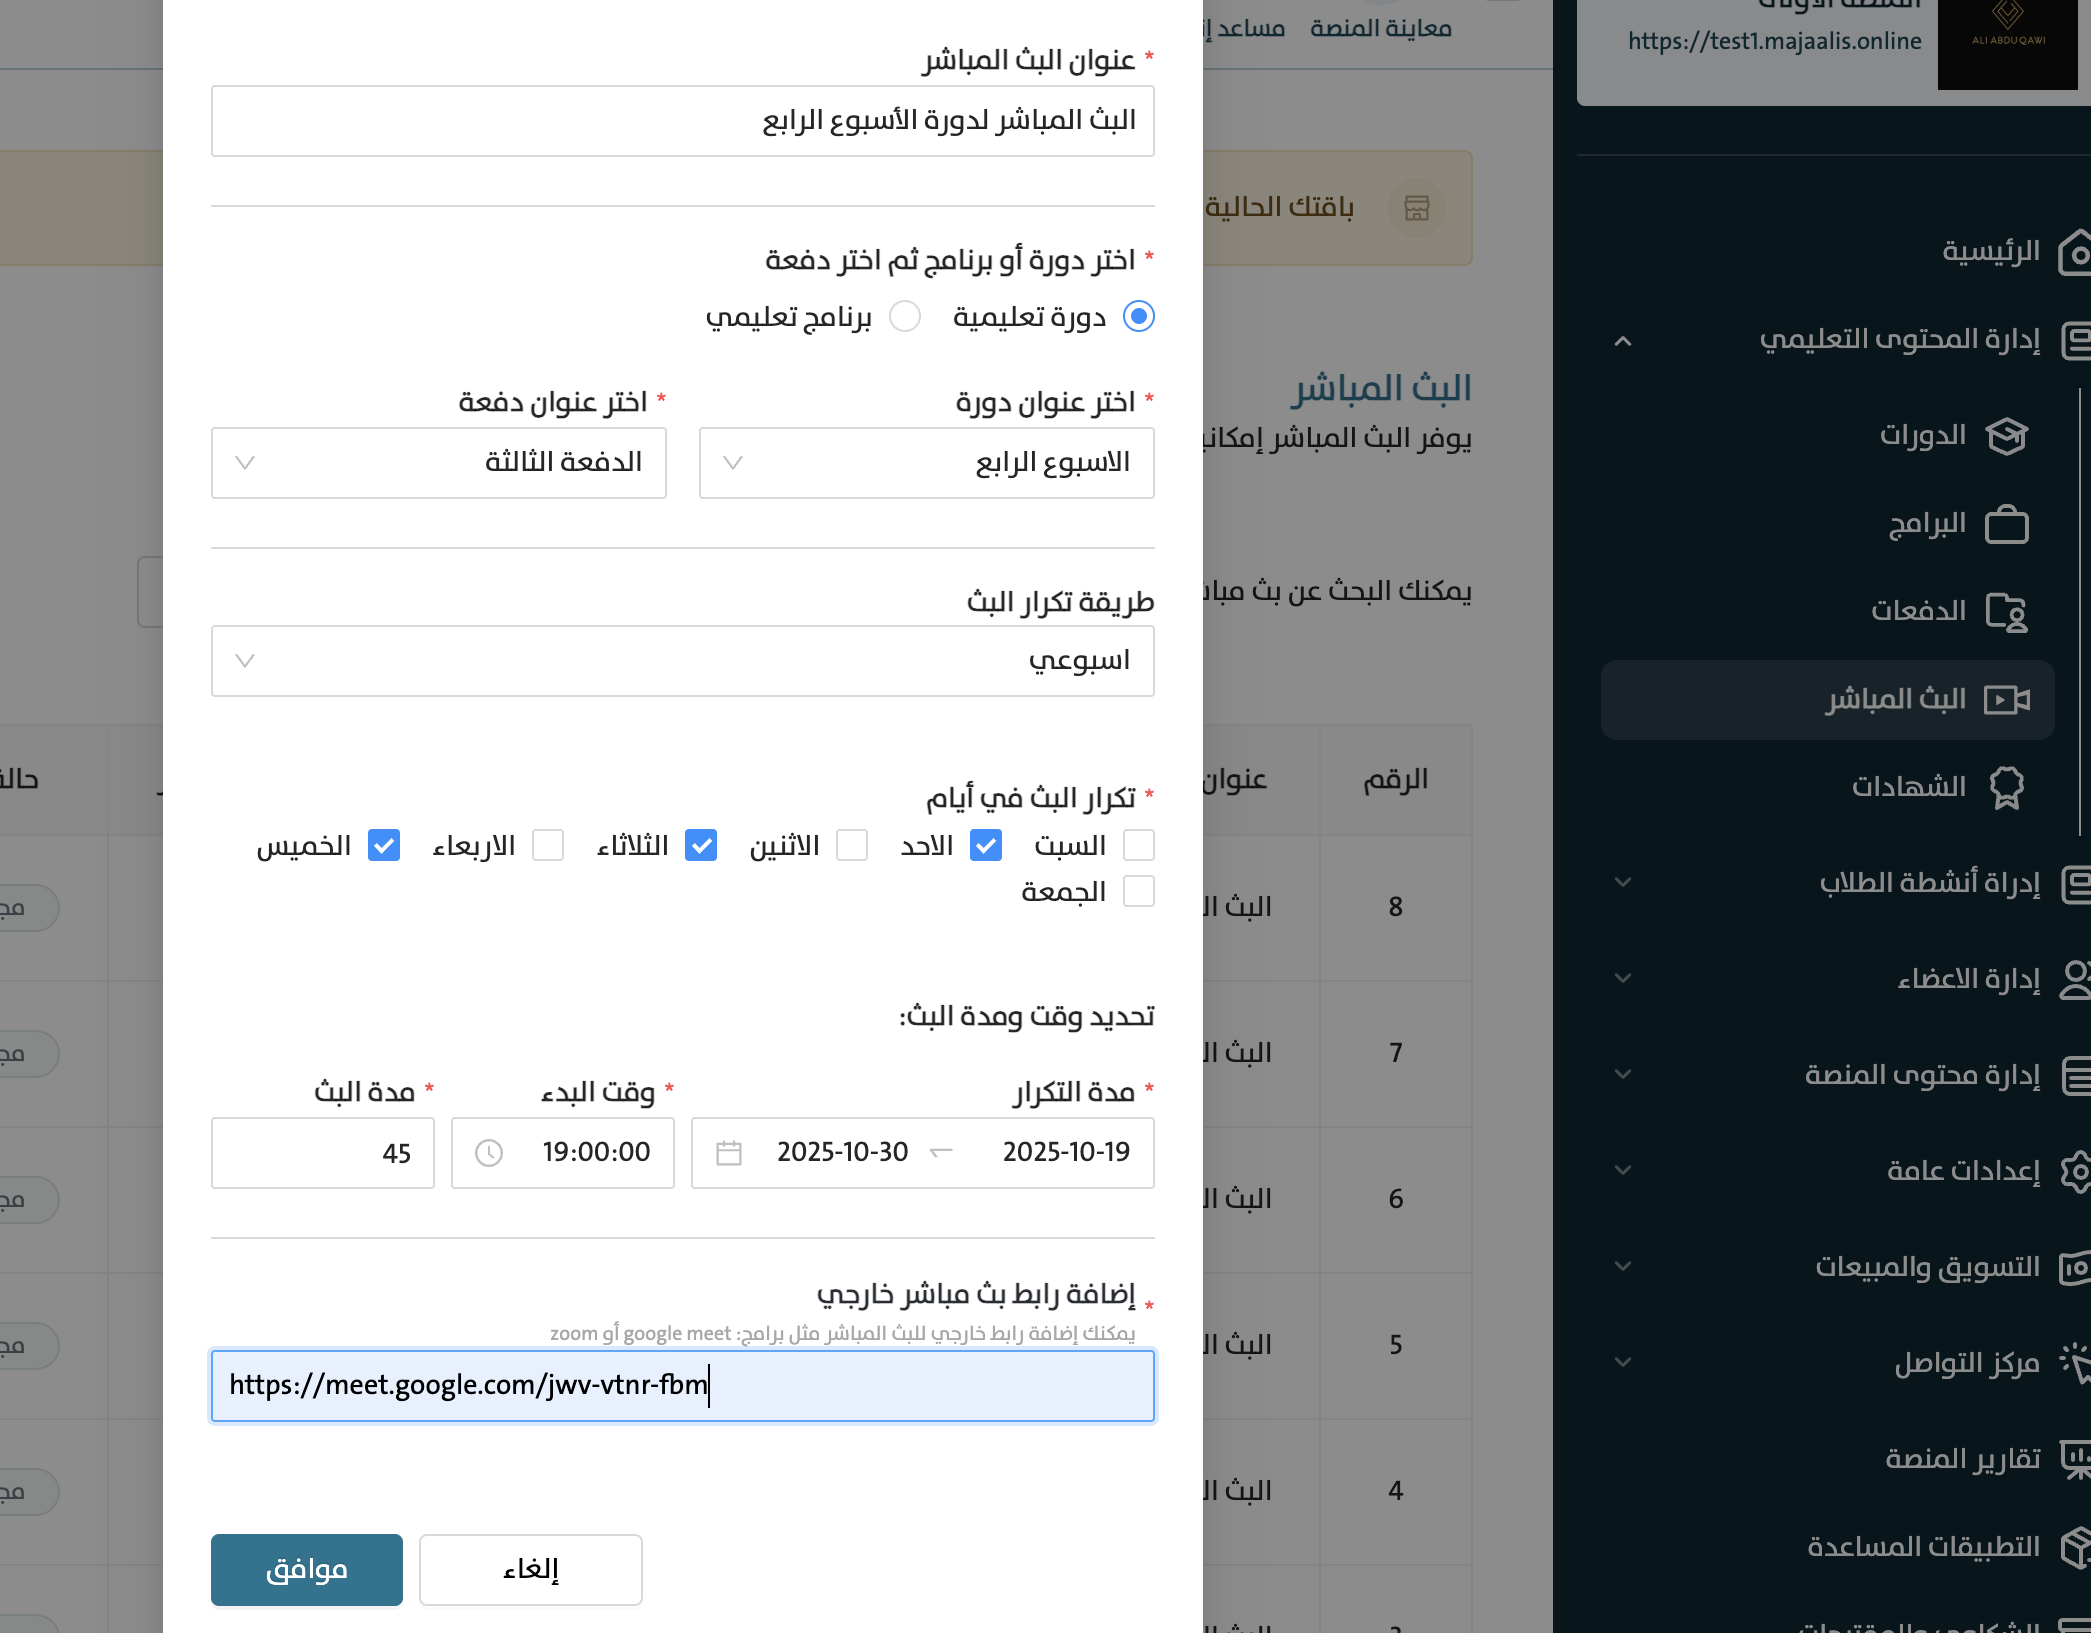Click the clock icon in the start time field
Screen dimensions: 2091x1633
point(489,1153)
